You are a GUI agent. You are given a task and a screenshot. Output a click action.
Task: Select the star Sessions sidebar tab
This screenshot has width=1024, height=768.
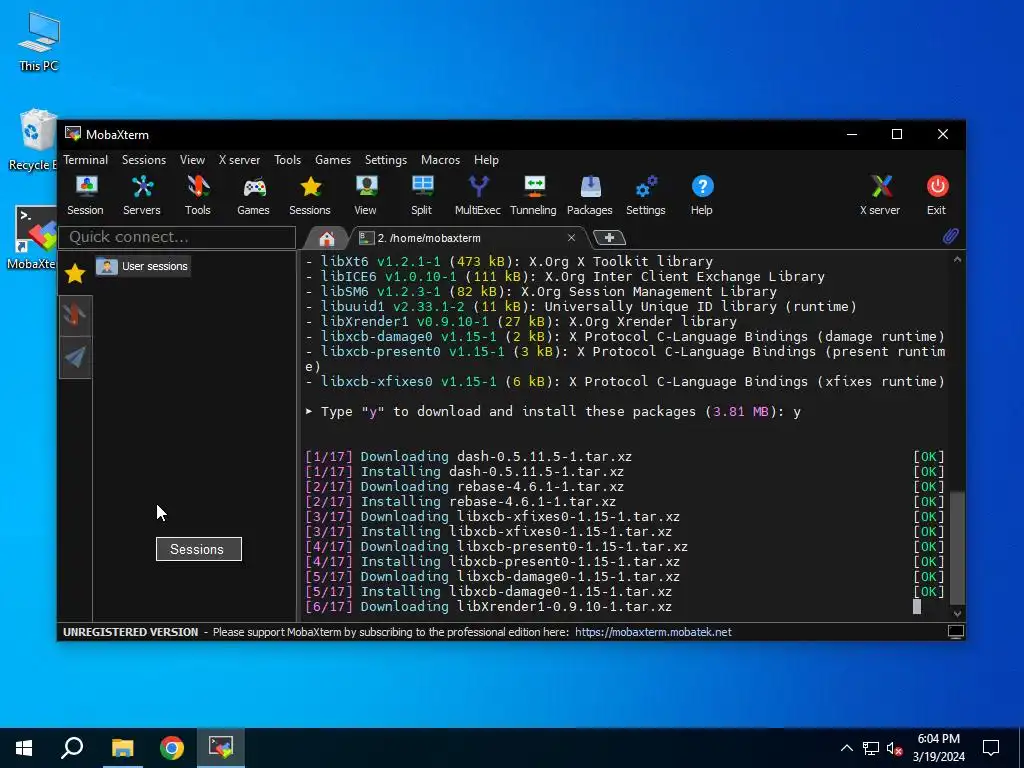tap(75, 273)
